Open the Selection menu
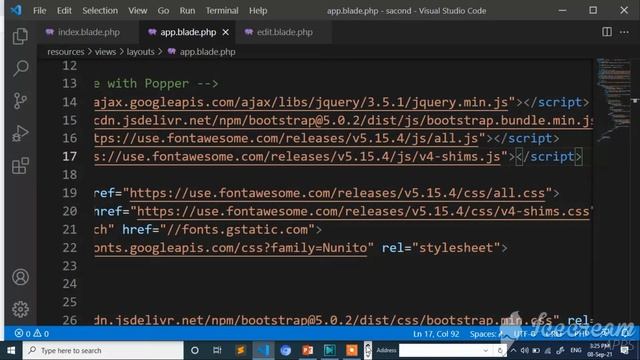The width and height of the screenshot is (640, 360). tap(100, 11)
